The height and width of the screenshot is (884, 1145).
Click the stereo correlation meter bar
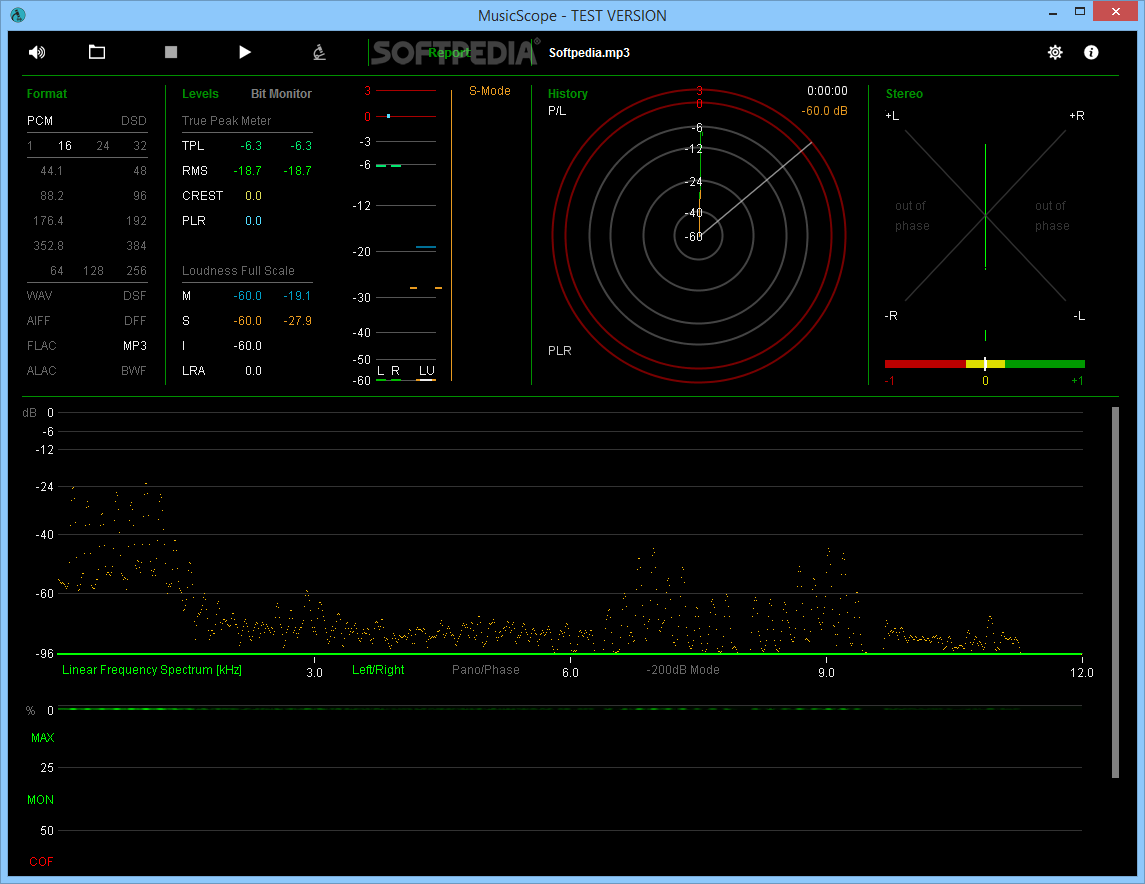(984, 364)
